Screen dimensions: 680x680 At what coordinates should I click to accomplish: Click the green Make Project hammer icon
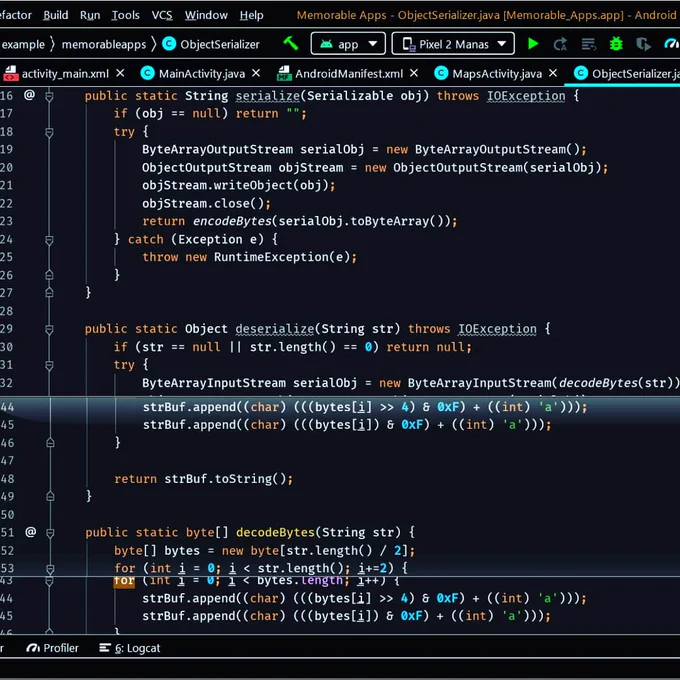coord(291,43)
